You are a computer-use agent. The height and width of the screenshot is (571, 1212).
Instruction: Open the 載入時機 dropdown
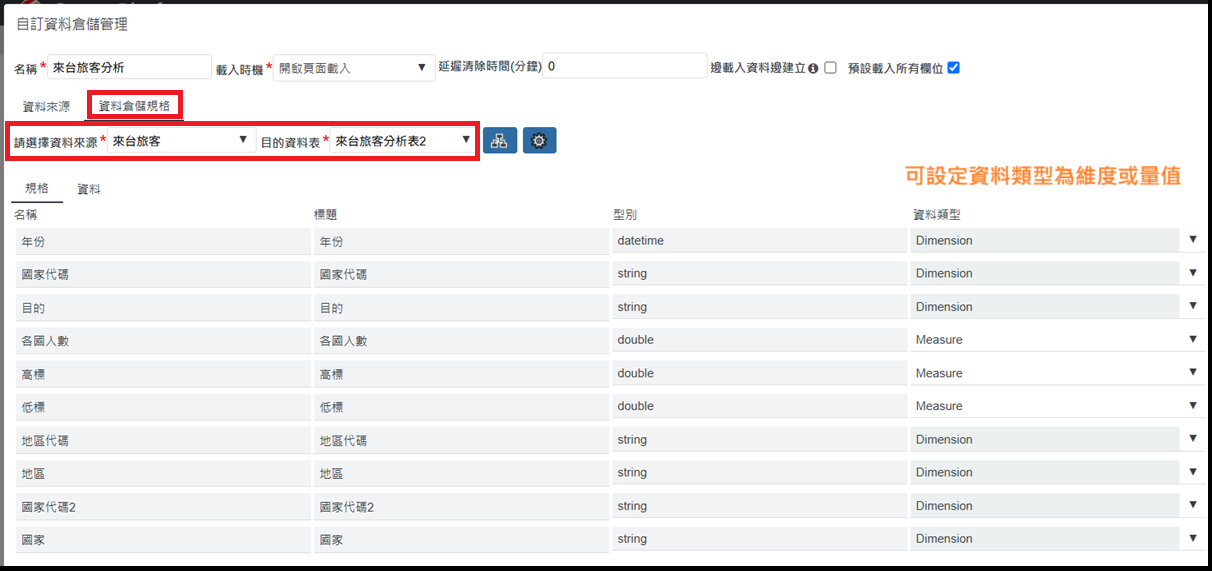pos(353,68)
